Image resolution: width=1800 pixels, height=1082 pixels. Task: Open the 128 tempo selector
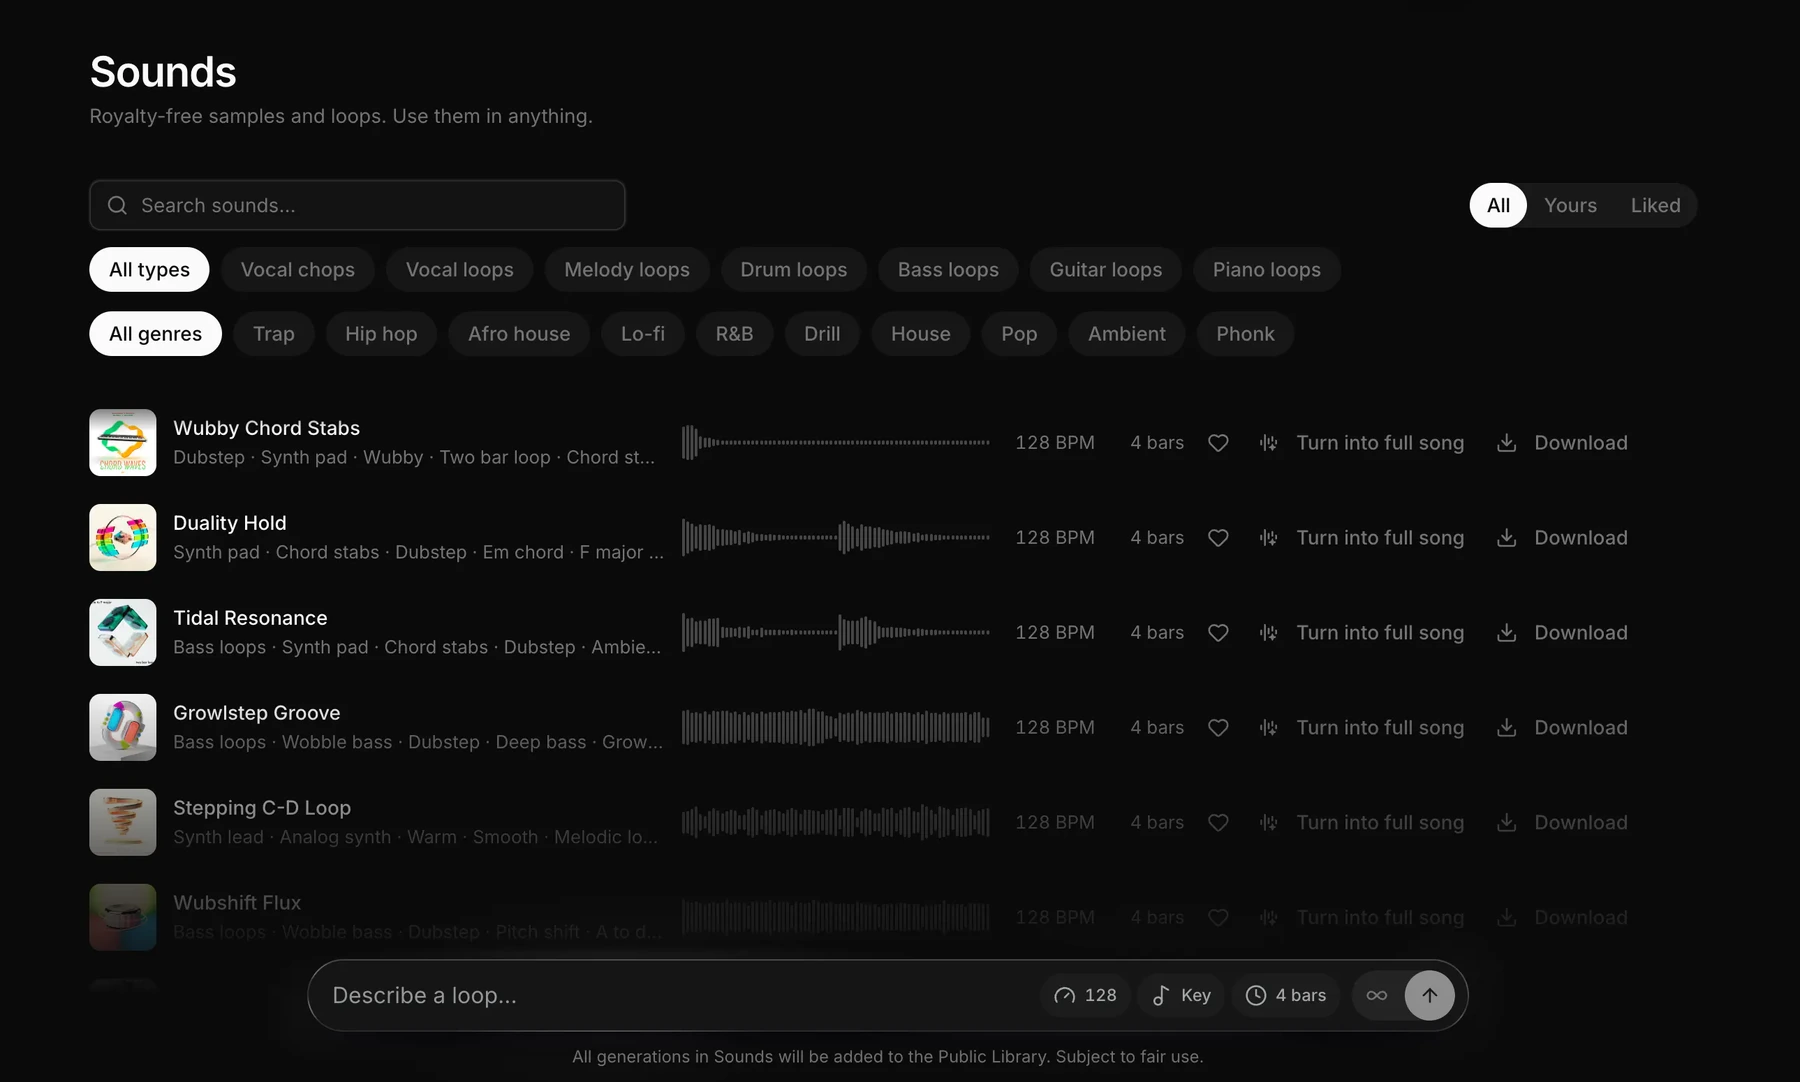(x=1085, y=996)
